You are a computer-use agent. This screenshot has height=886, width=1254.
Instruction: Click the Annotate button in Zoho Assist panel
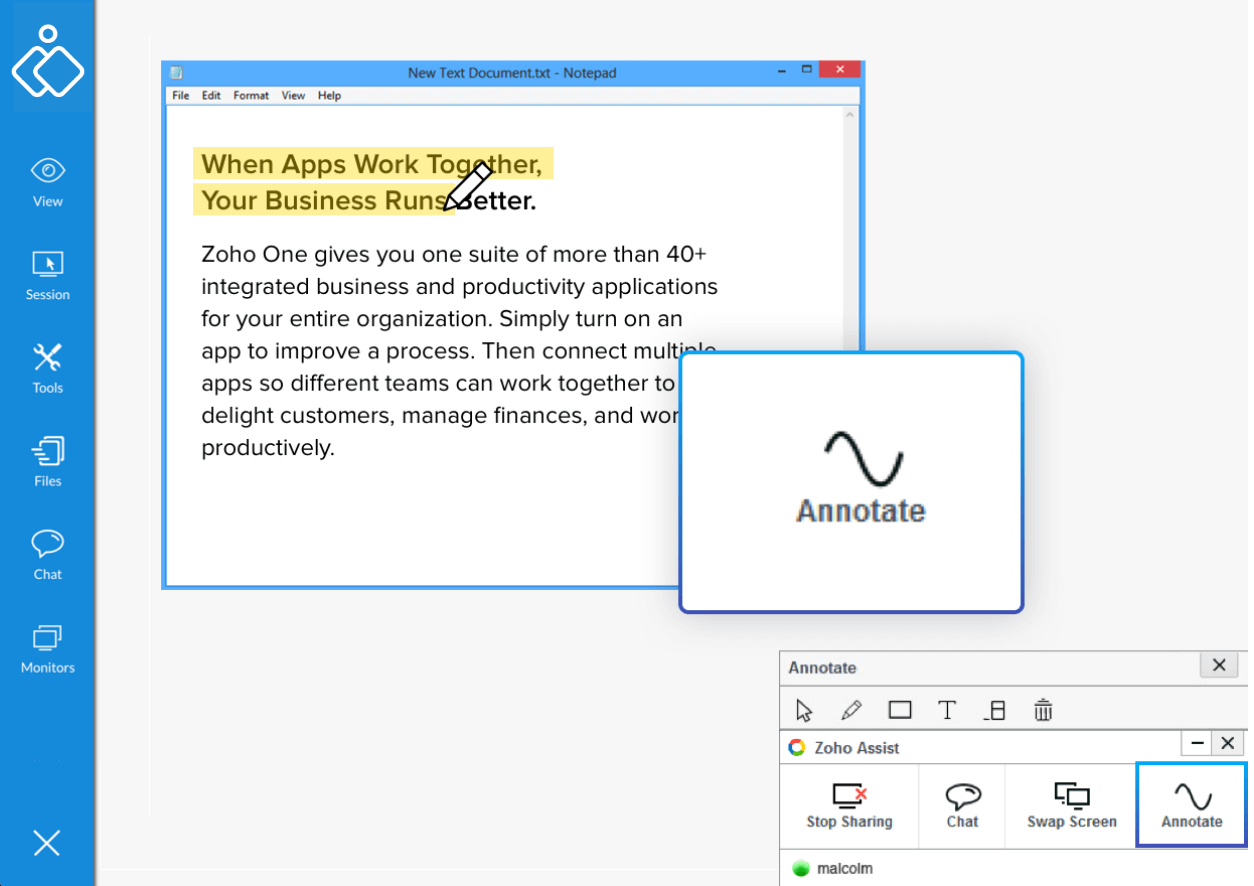tap(1192, 806)
